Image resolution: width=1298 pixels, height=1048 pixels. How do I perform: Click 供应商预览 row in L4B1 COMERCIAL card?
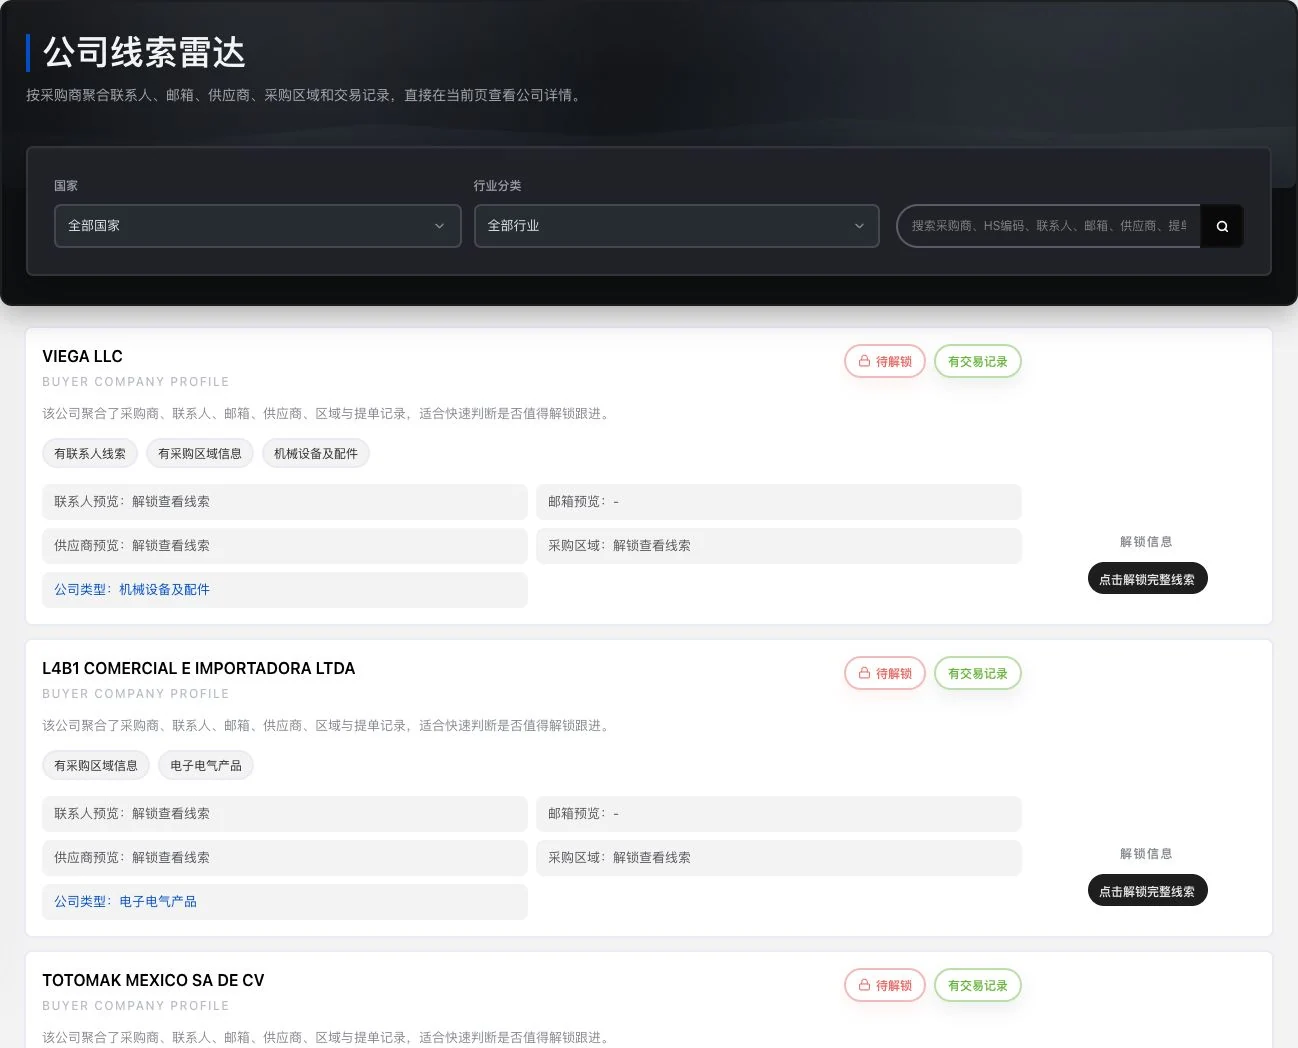[x=285, y=858]
